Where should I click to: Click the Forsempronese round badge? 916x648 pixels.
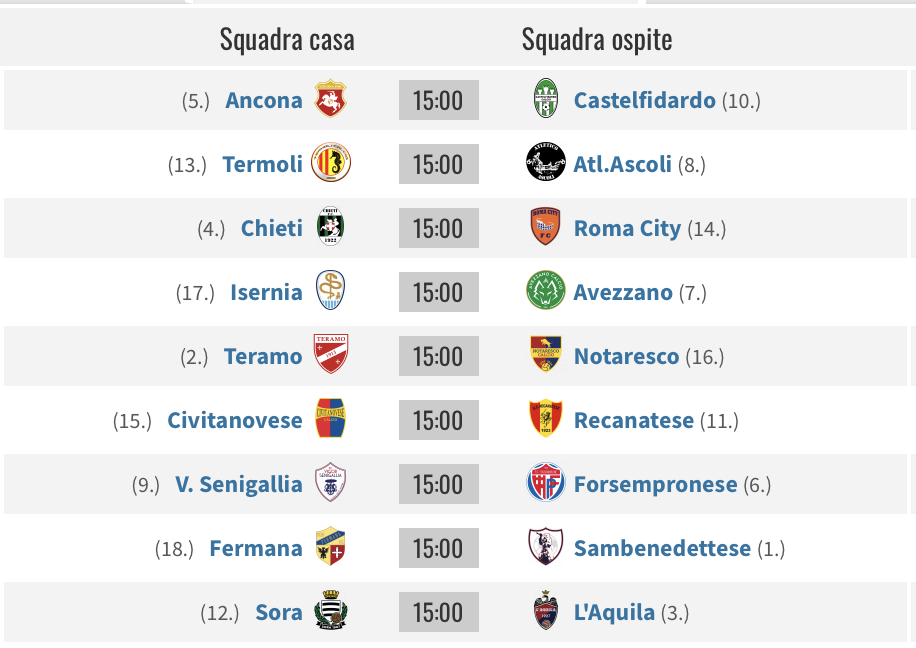tap(546, 483)
